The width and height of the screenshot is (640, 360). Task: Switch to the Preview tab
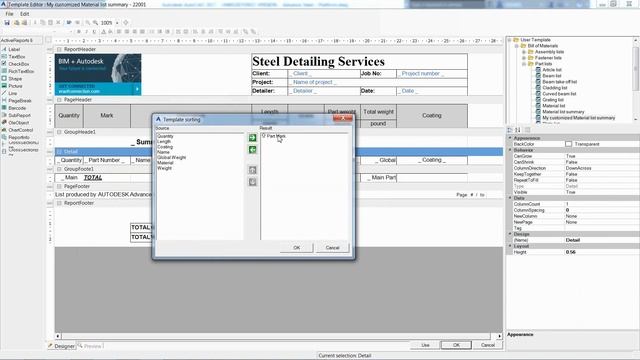pyautogui.click(x=90, y=346)
